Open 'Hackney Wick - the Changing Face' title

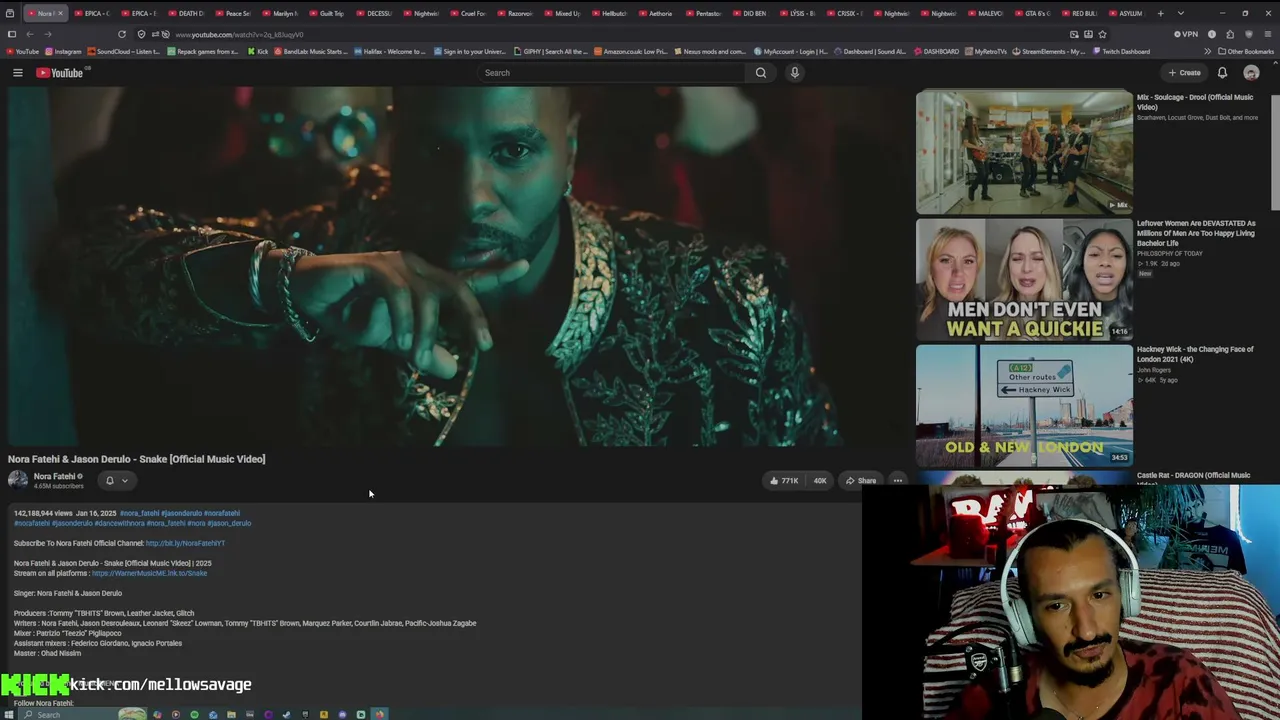pyautogui.click(x=1195, y=354)
